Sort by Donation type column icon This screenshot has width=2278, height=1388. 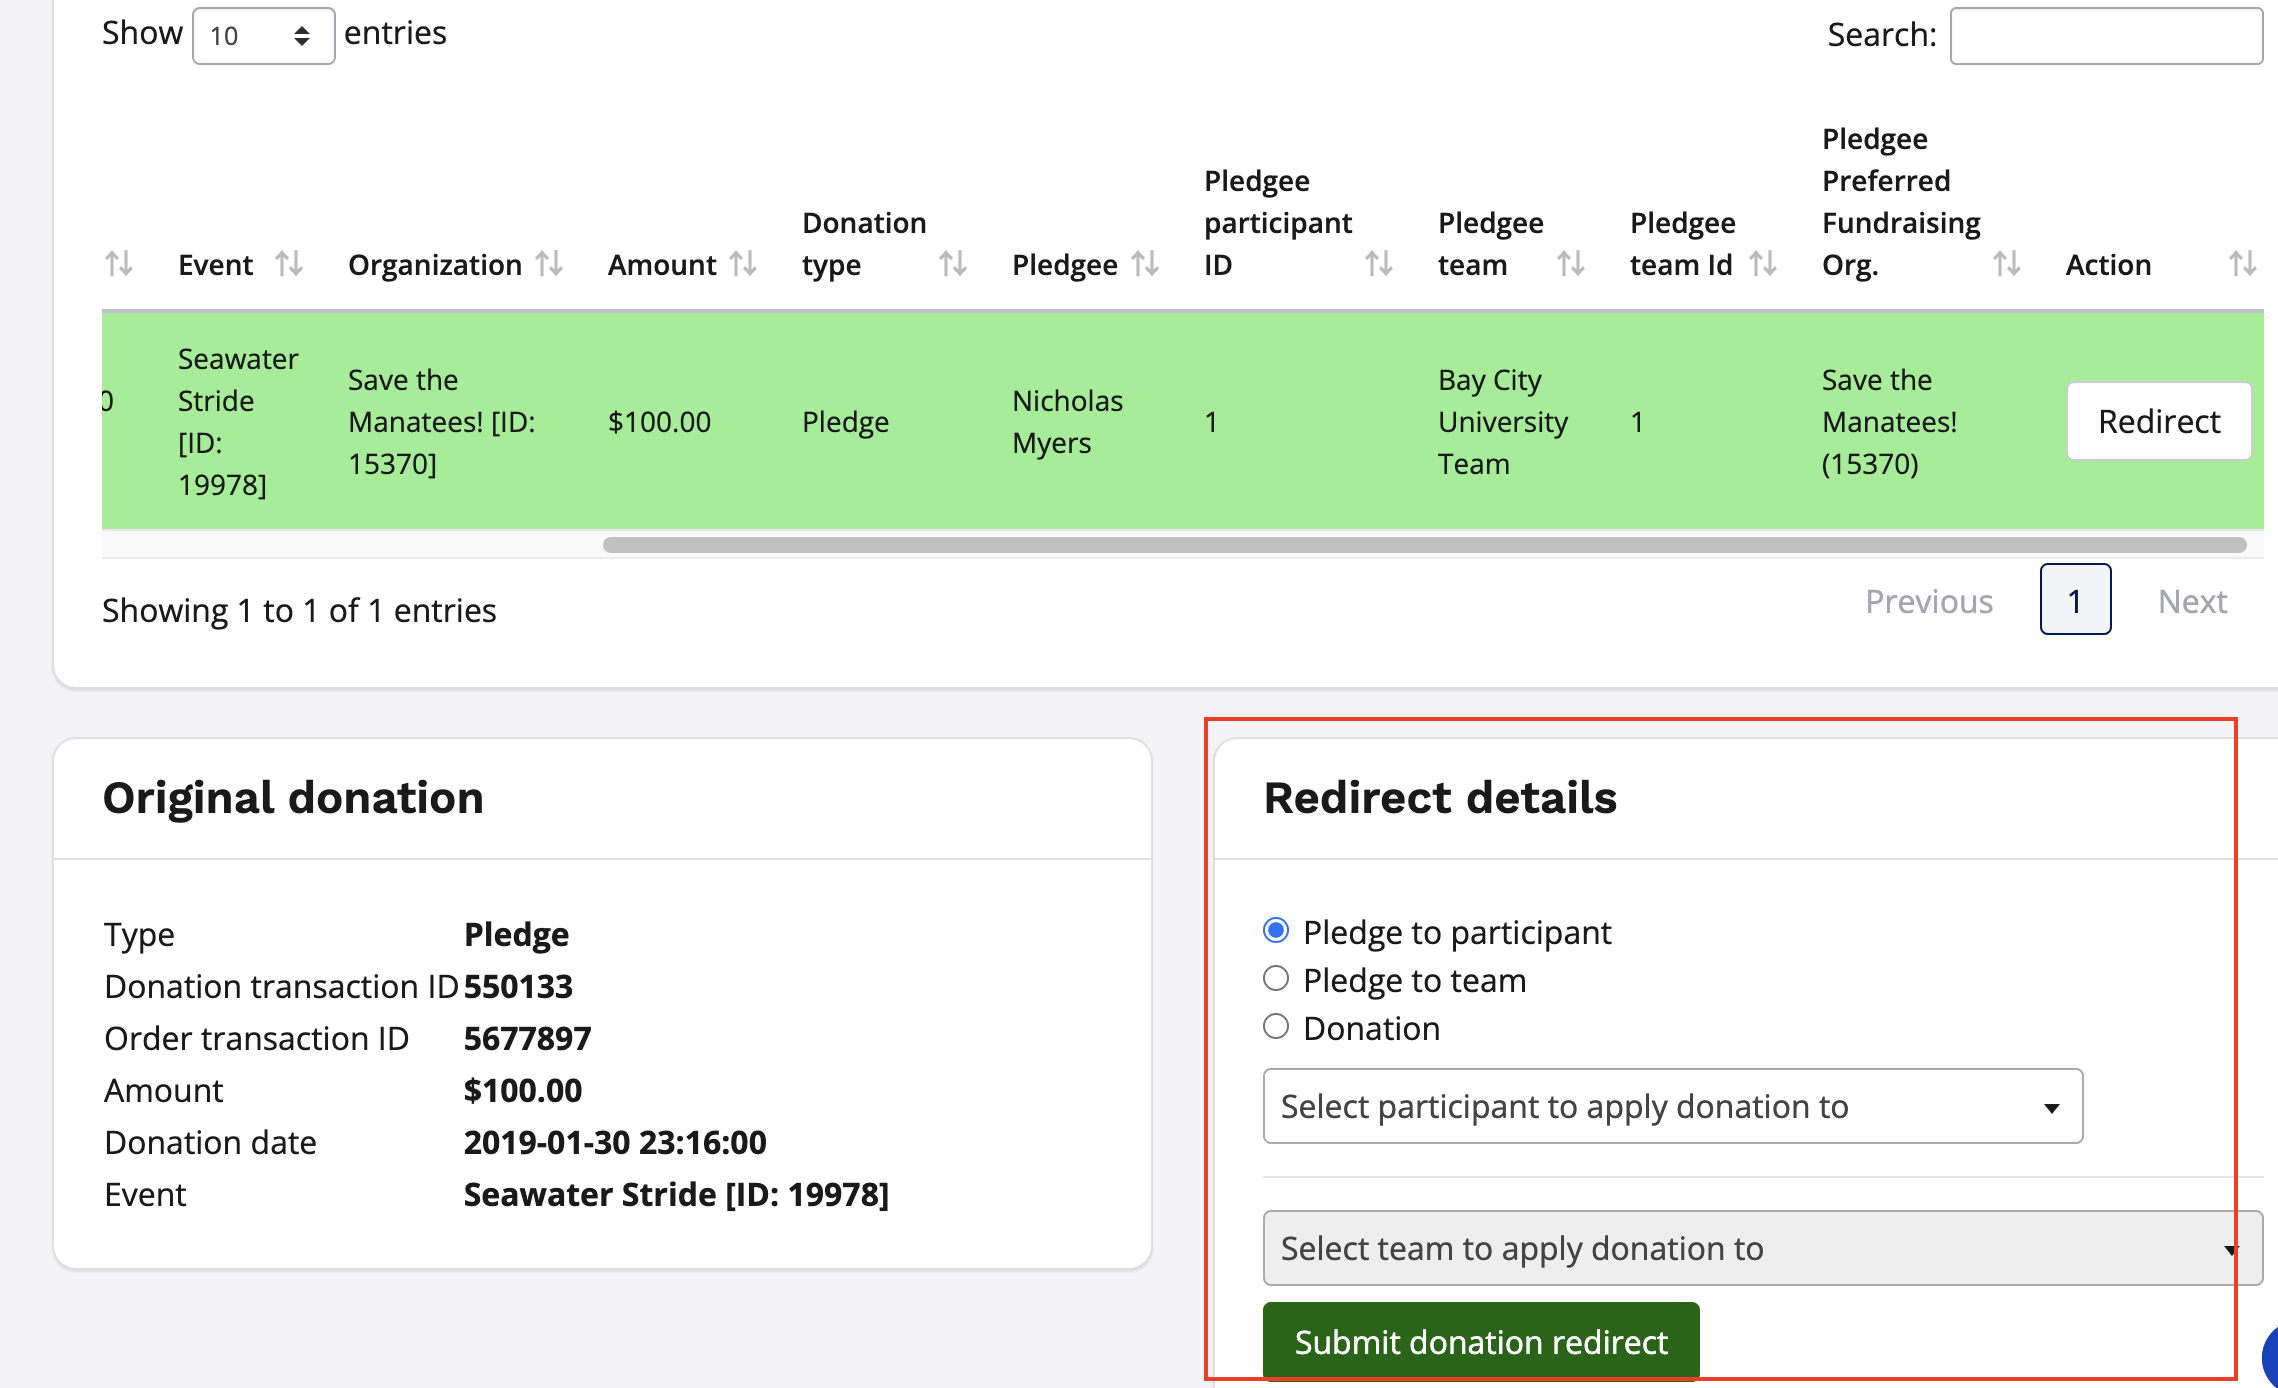[952, 265]
